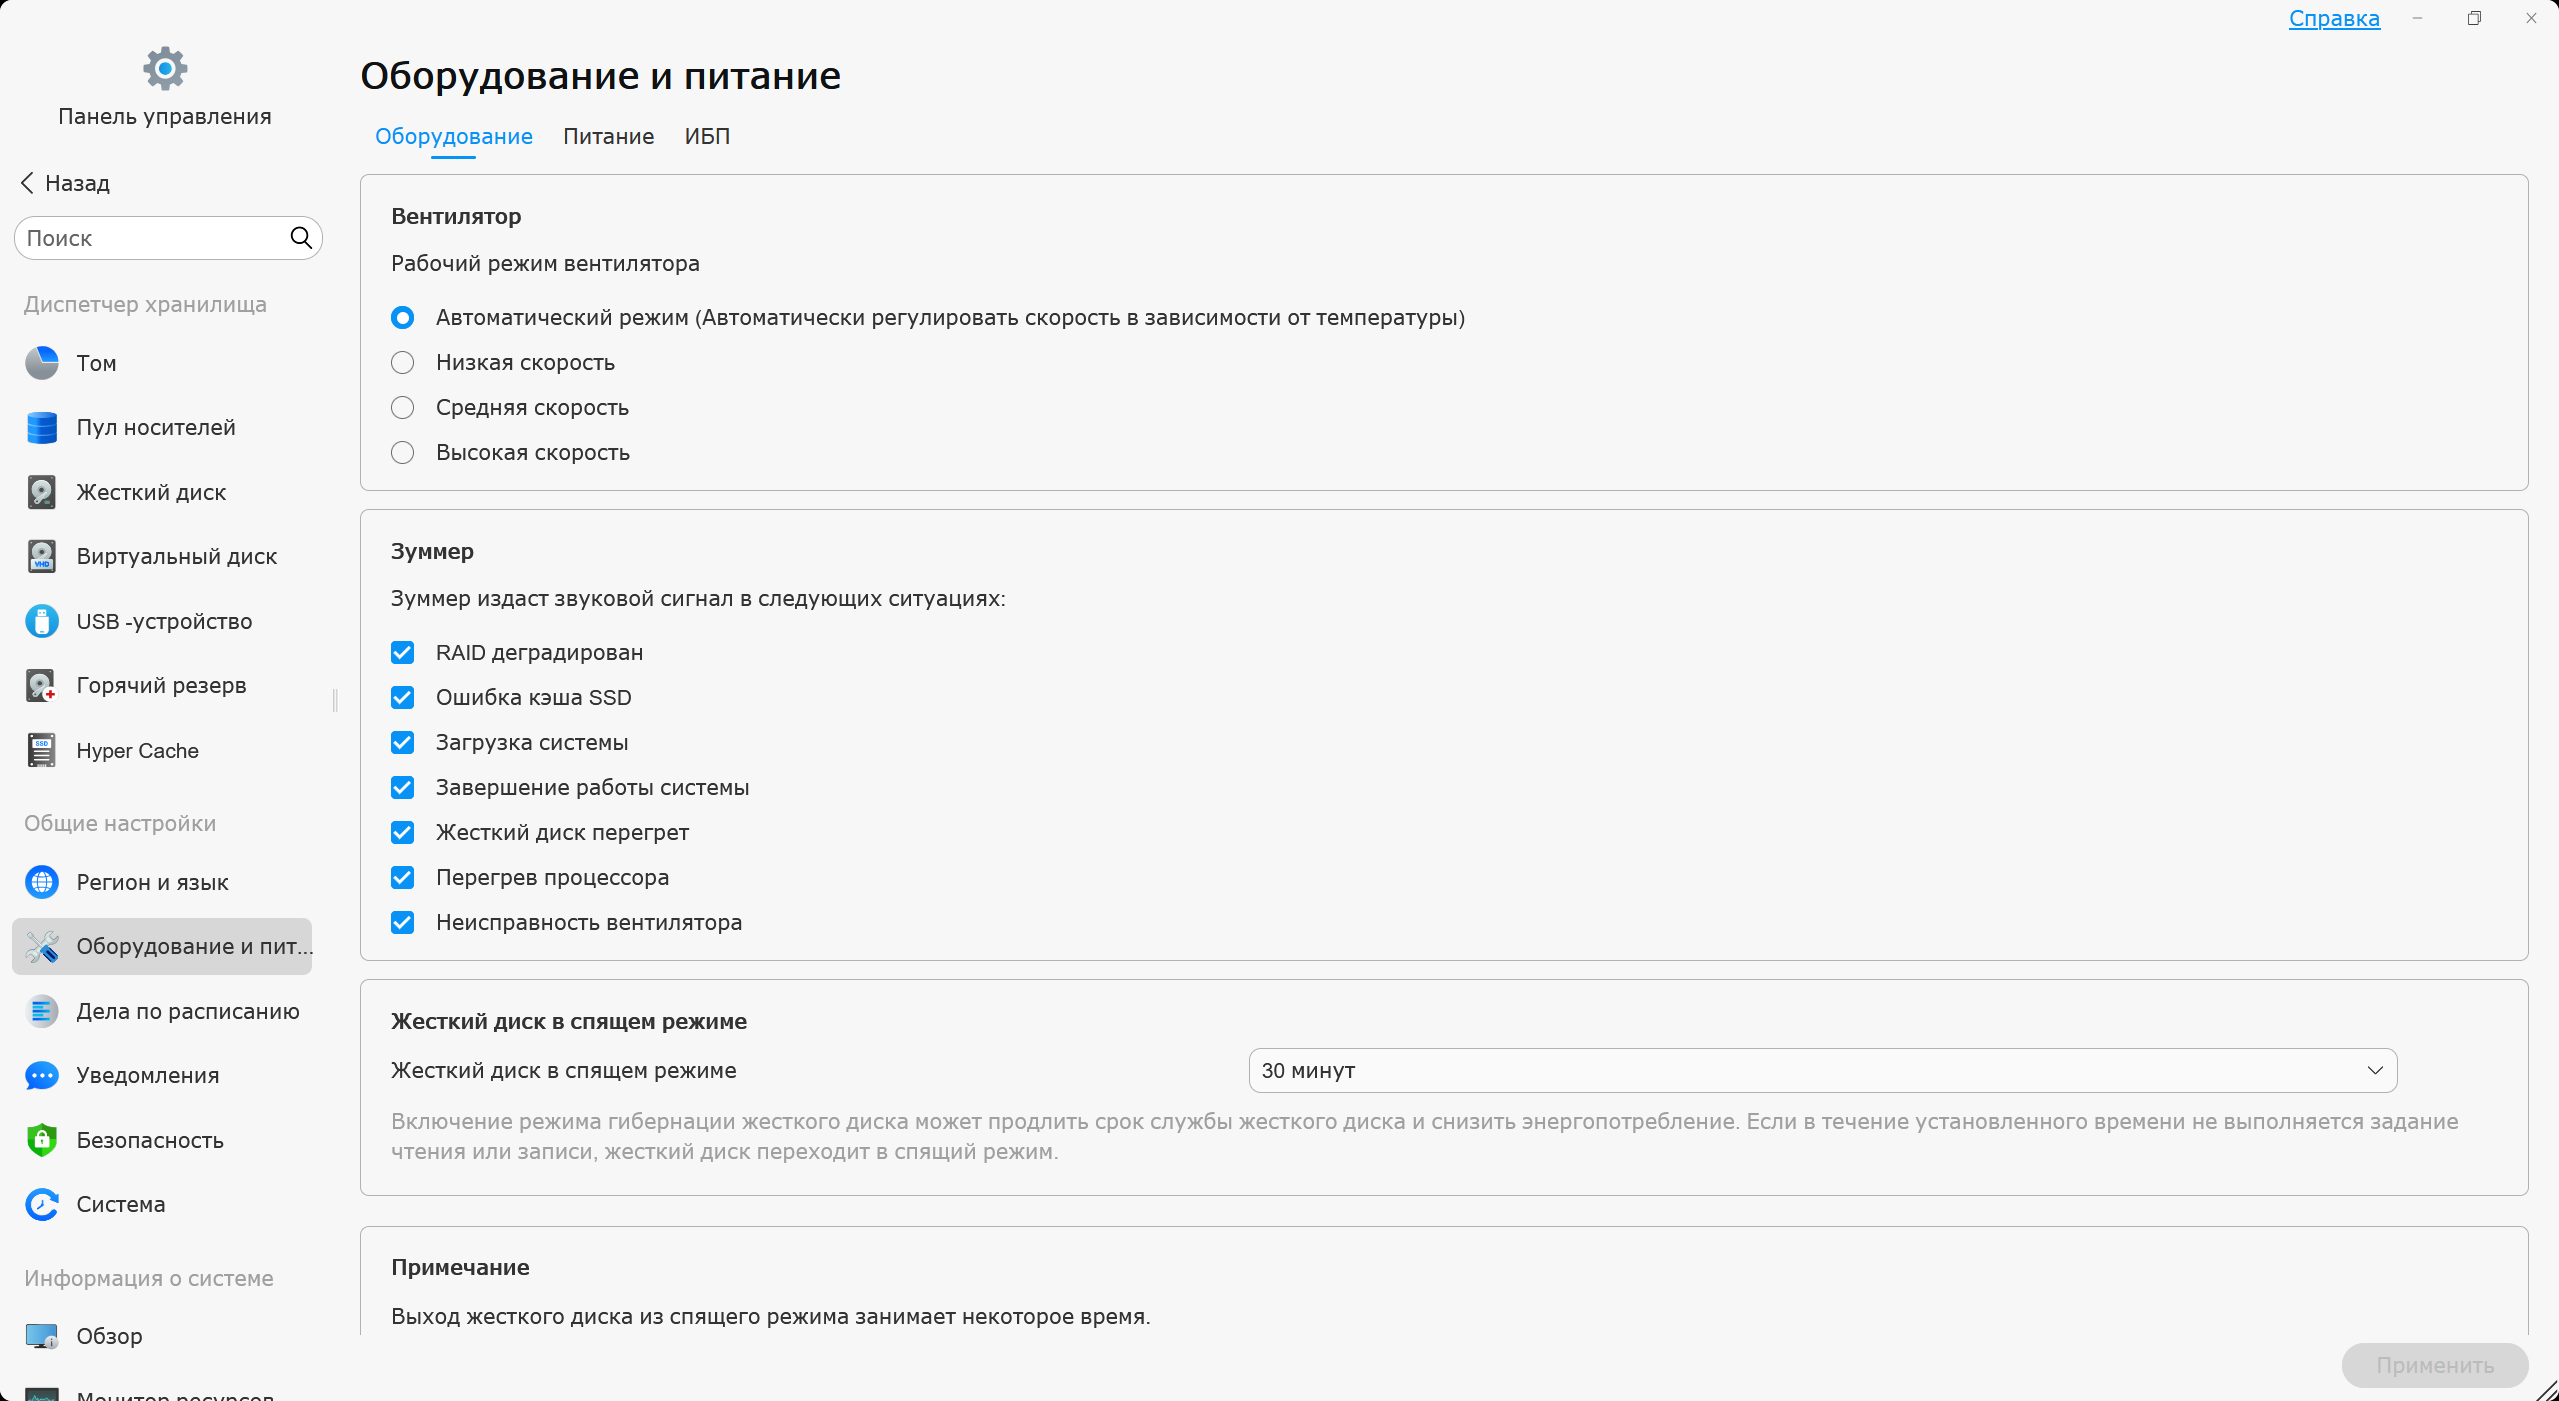Choose the Высокая скорость radio button
The height and width of the screenshot is (1401, 2559).
click(402, 453)
